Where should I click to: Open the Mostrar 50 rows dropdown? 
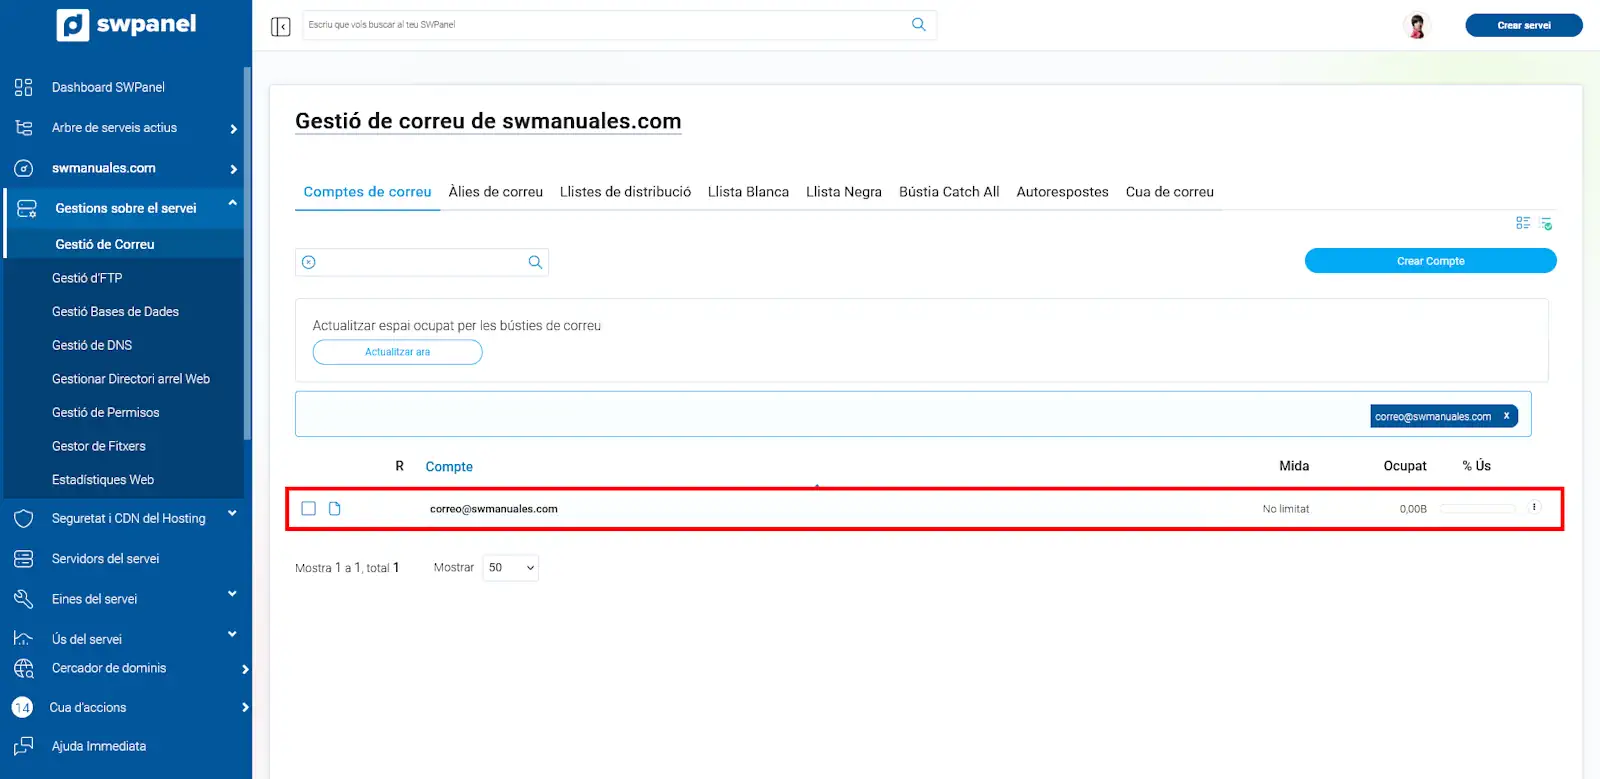pos(510,567)
